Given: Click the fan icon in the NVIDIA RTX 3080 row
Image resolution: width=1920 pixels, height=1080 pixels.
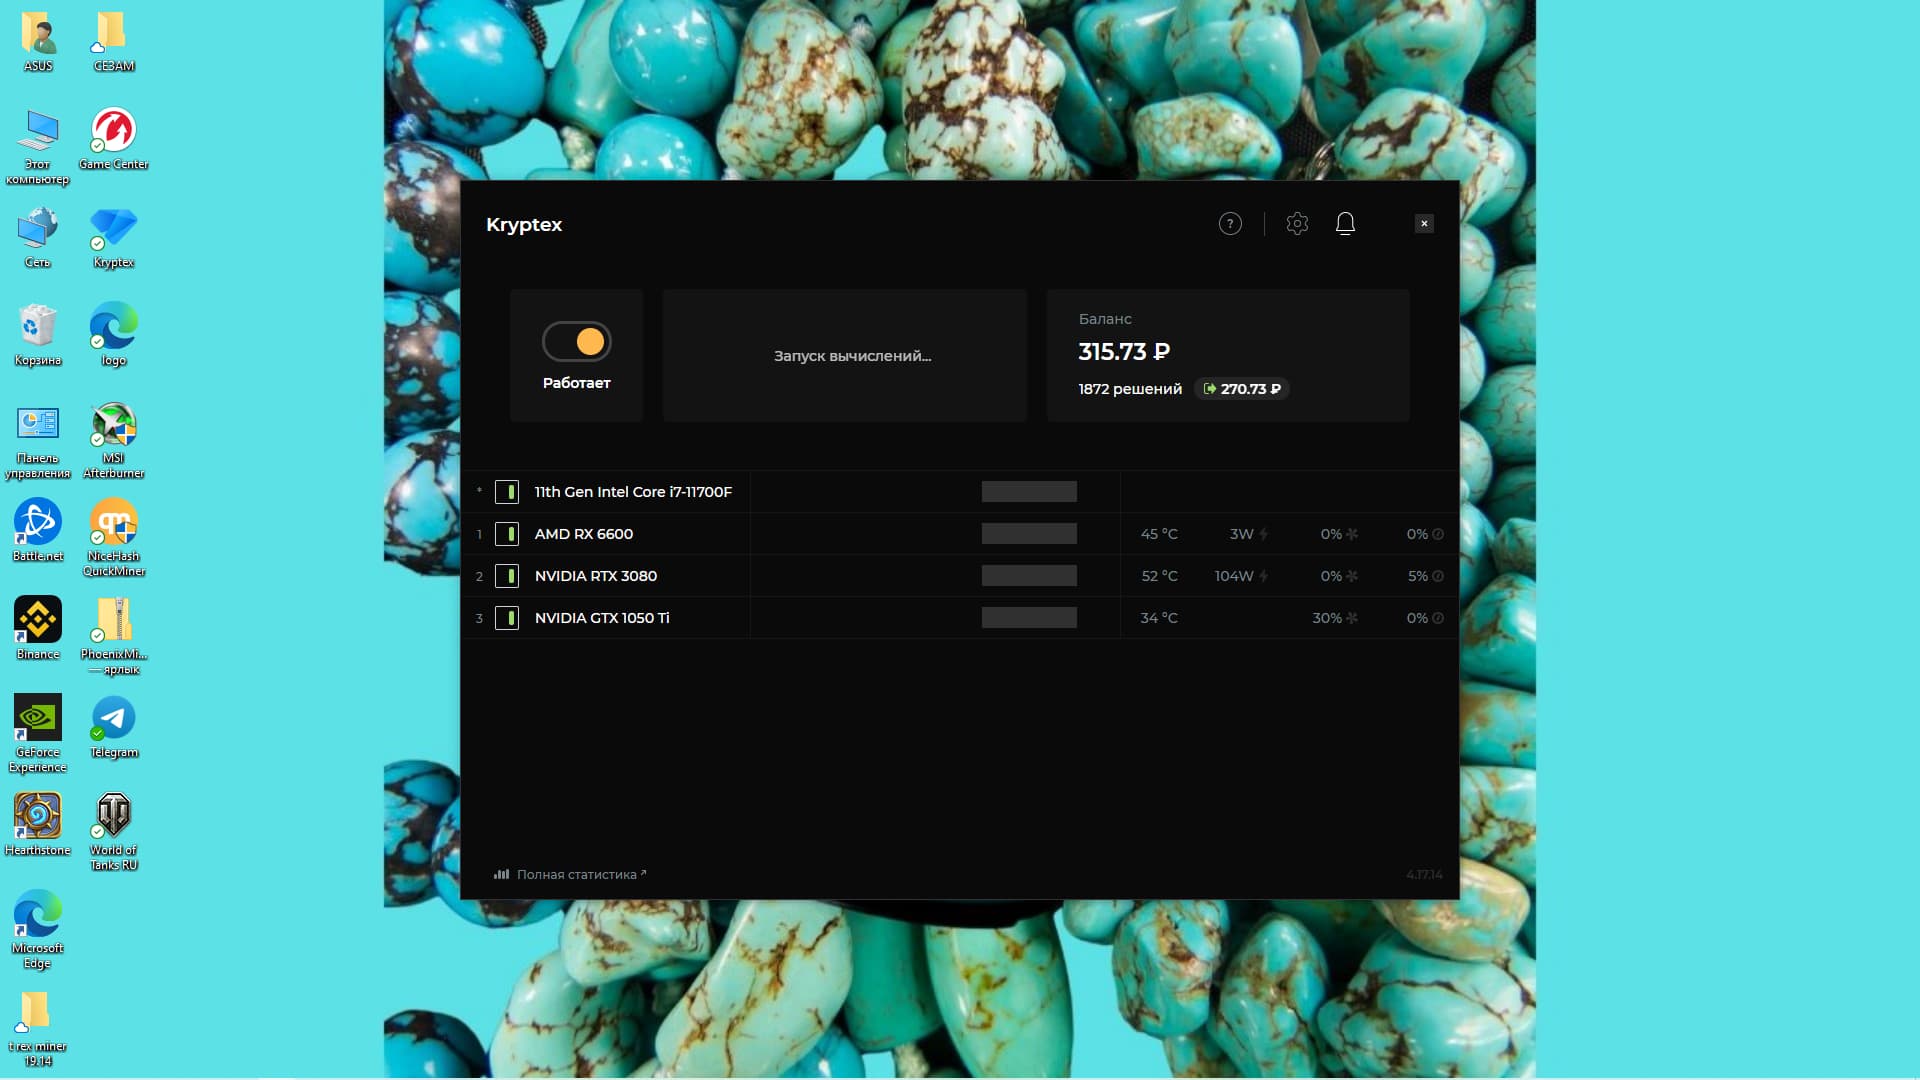Looking at the screenshot, I should click(x=1352, y=576).
